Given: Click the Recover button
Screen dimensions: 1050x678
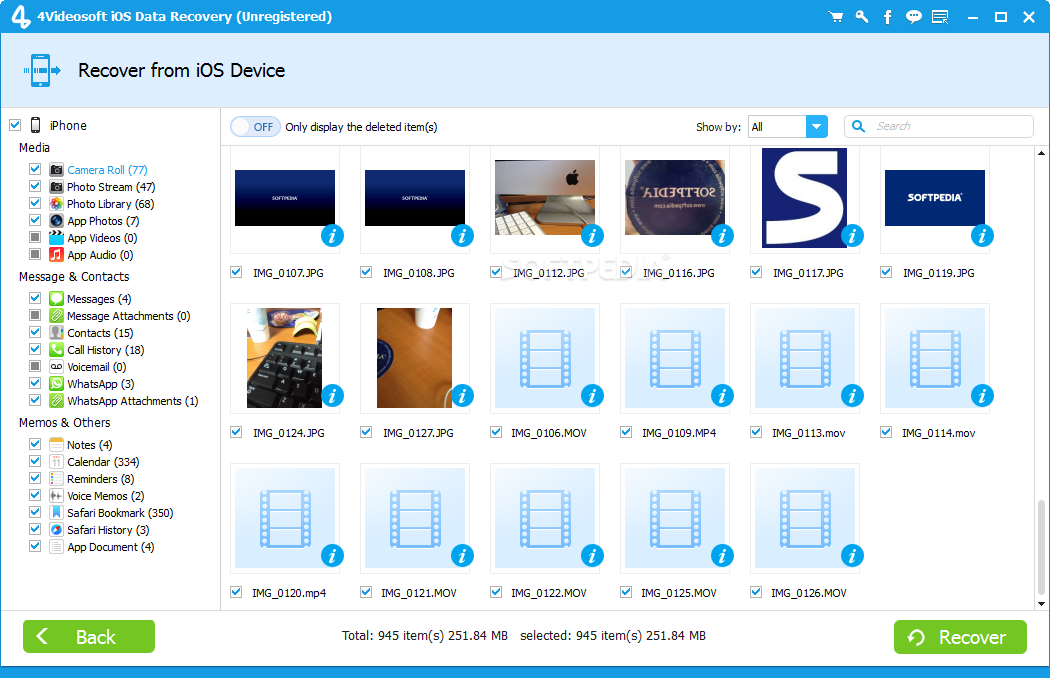Looking at the screenshot, I should point(960,636).
